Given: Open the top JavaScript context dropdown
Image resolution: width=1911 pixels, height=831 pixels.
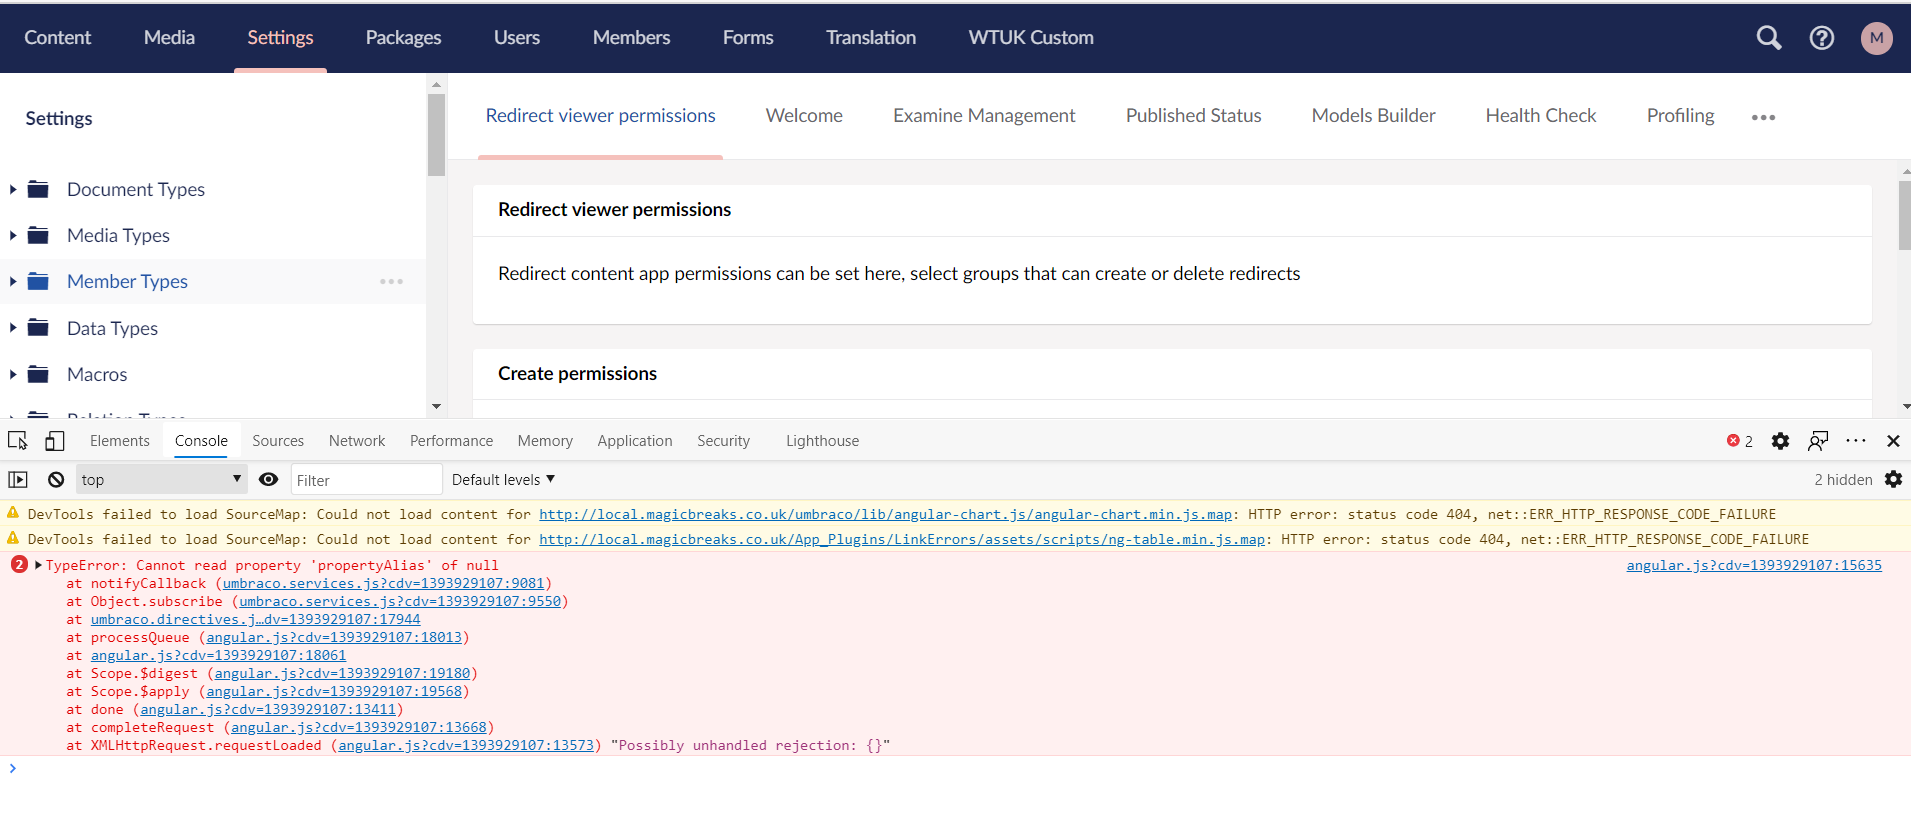Looking at the screenshot, I should point(161,480).
